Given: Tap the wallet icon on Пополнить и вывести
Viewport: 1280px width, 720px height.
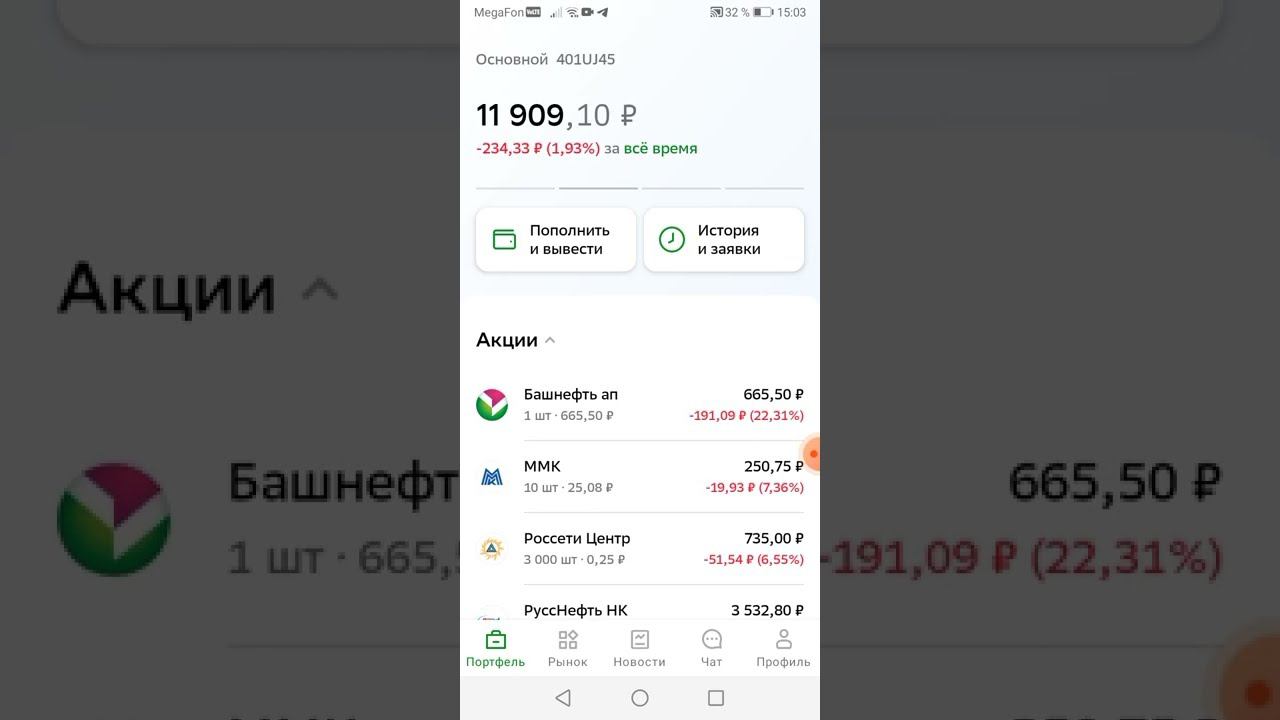Looking at the screenshot, I should (504, 240).
